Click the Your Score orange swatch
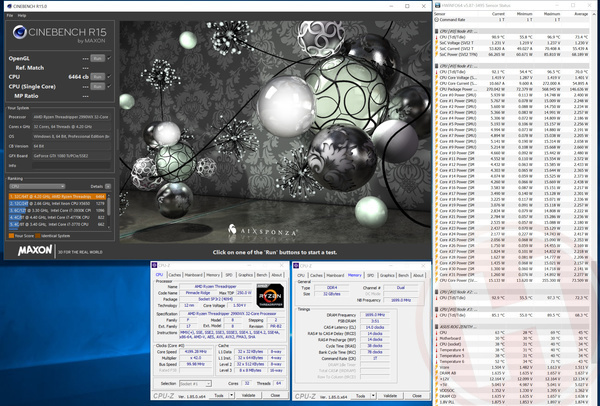This screenshot has height=406, width=600. click(11, 236)
